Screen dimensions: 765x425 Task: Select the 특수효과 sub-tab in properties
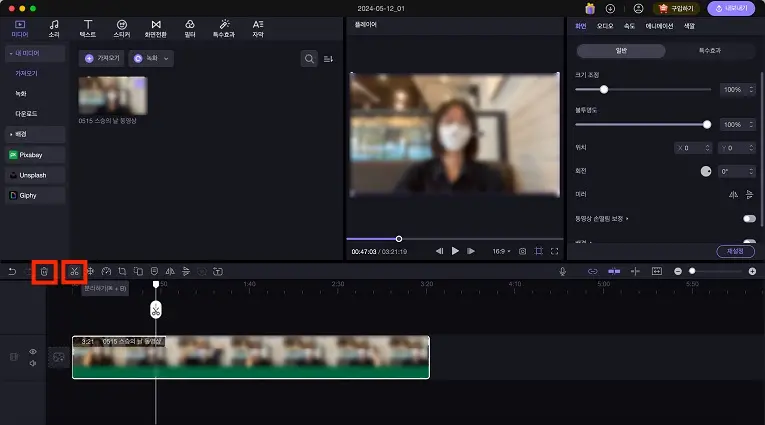[710, 49]
